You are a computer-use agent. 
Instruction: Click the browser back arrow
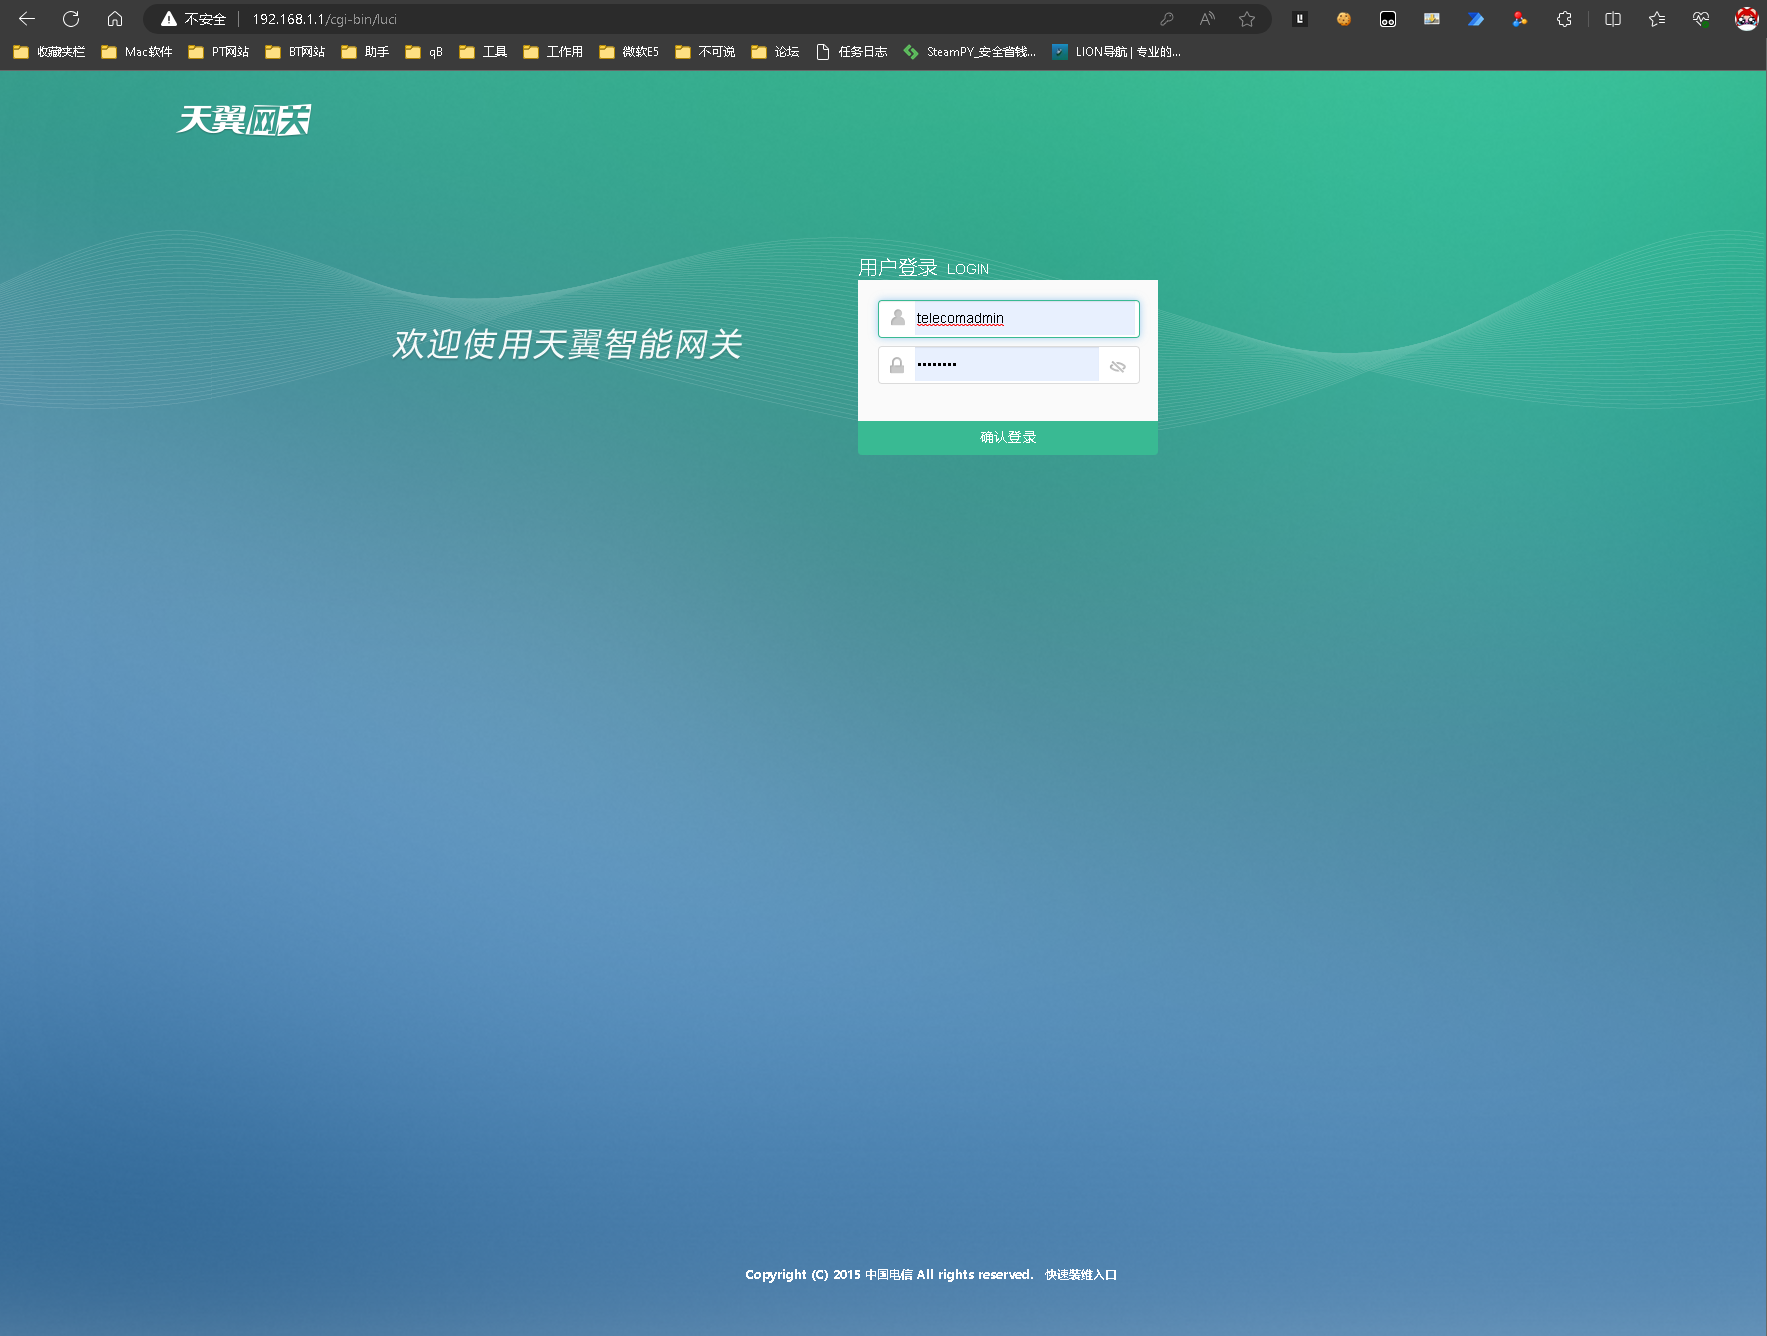click(x=27, y=19)
